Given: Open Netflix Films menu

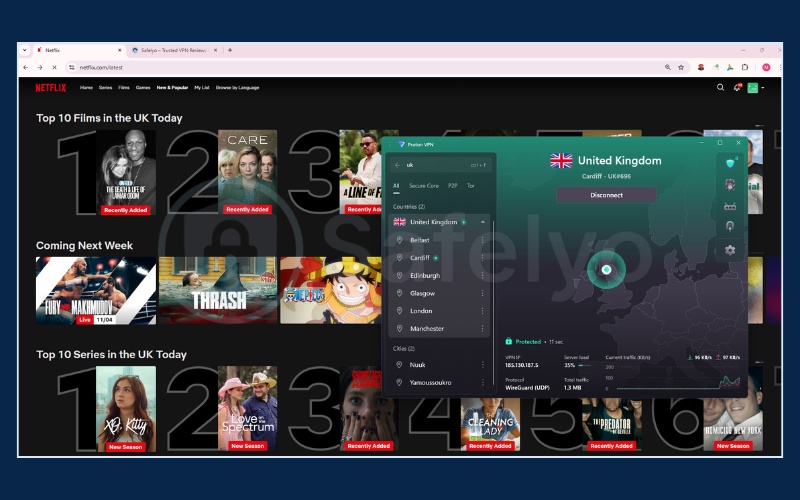Looking at the screenshot, I should tap(124, 88).
